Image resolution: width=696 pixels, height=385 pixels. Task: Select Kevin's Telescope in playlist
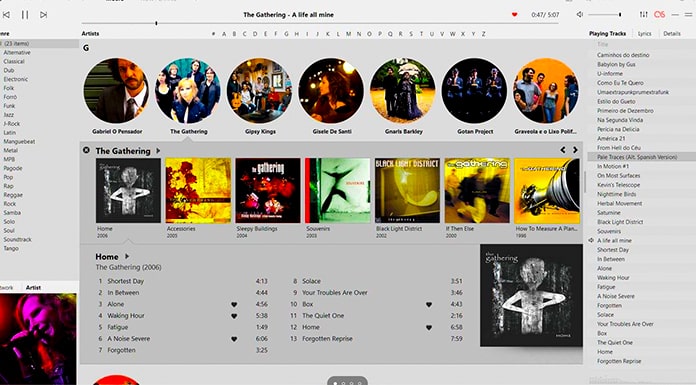click(618, 185)
